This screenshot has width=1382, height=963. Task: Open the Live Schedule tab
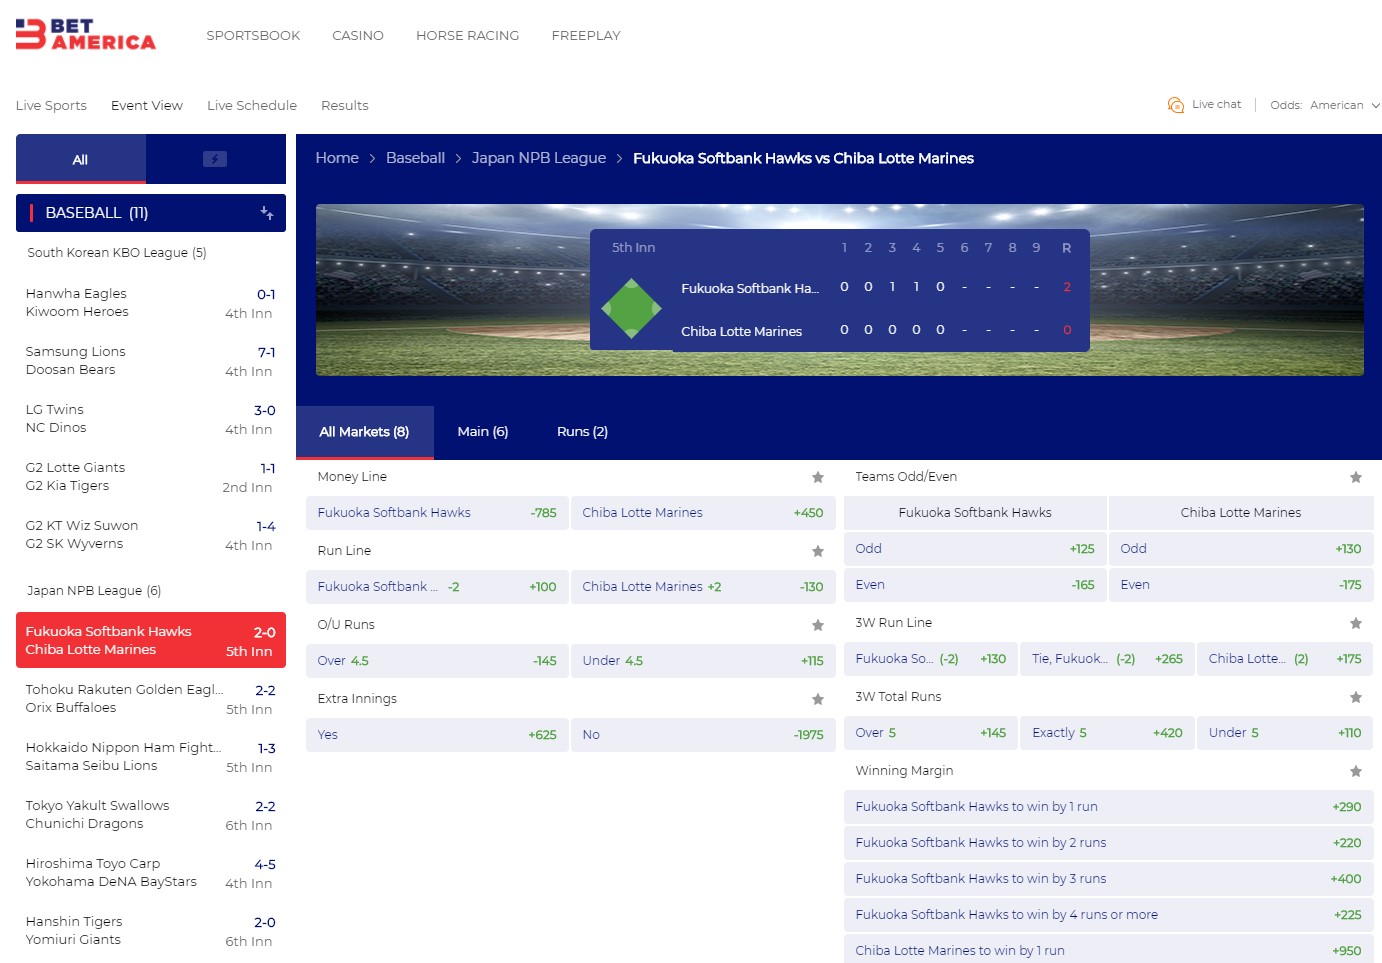point(252,105)
